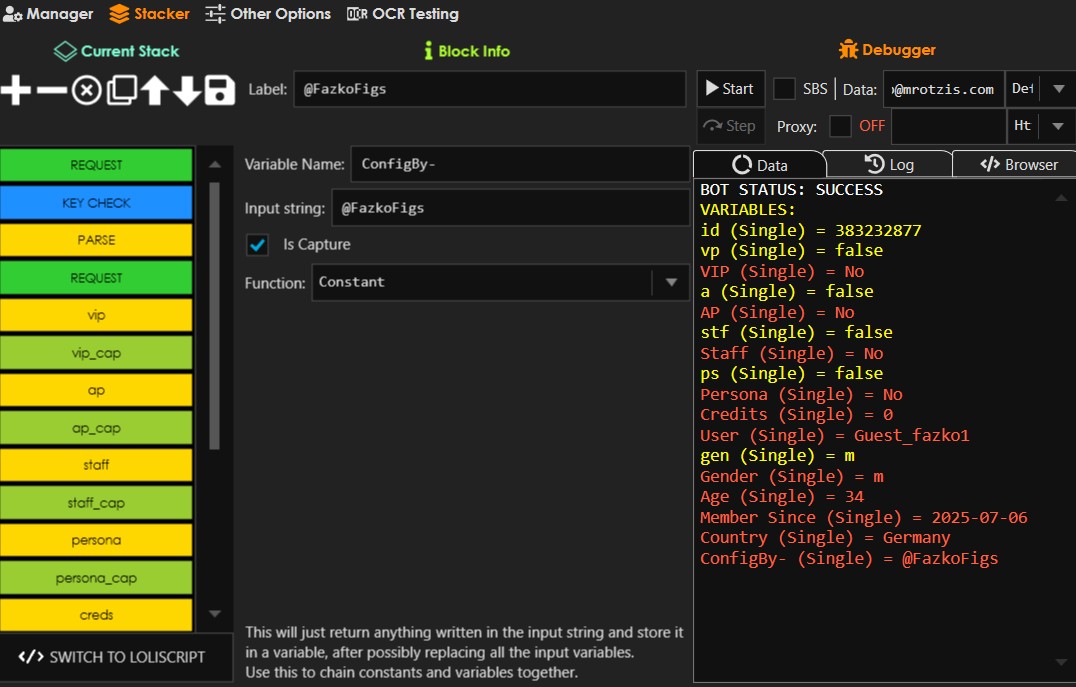Toggle the Is Capture checkbox

tap(258, 244)
